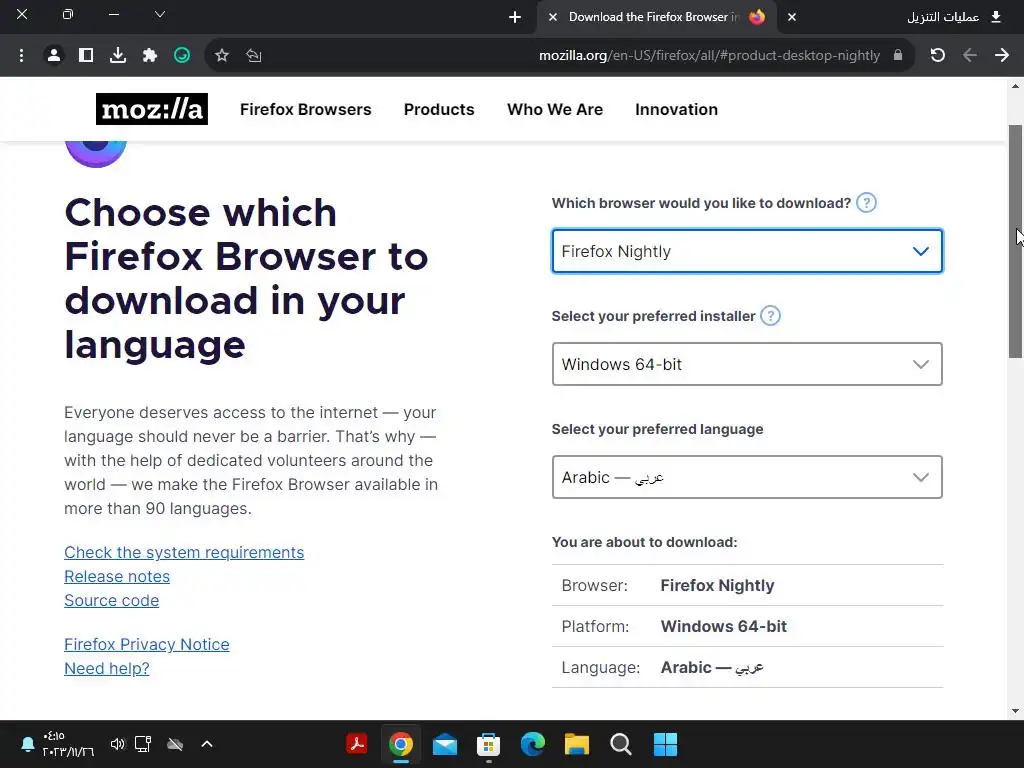Open the clock and date in the tray
Screen dimensions: 1024x768
tap(68, 744)
